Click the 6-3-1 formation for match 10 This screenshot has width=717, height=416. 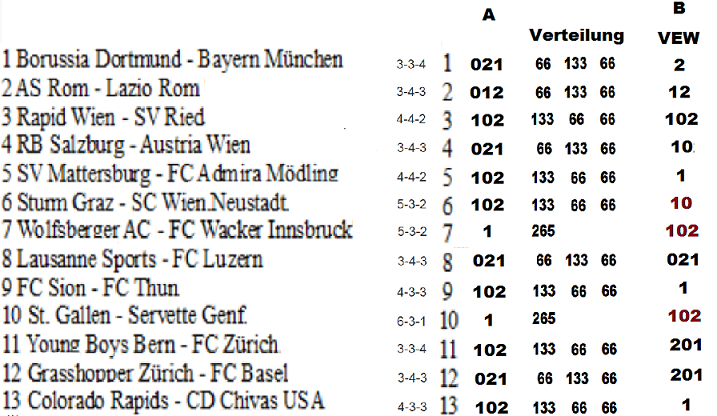[411, 322]
